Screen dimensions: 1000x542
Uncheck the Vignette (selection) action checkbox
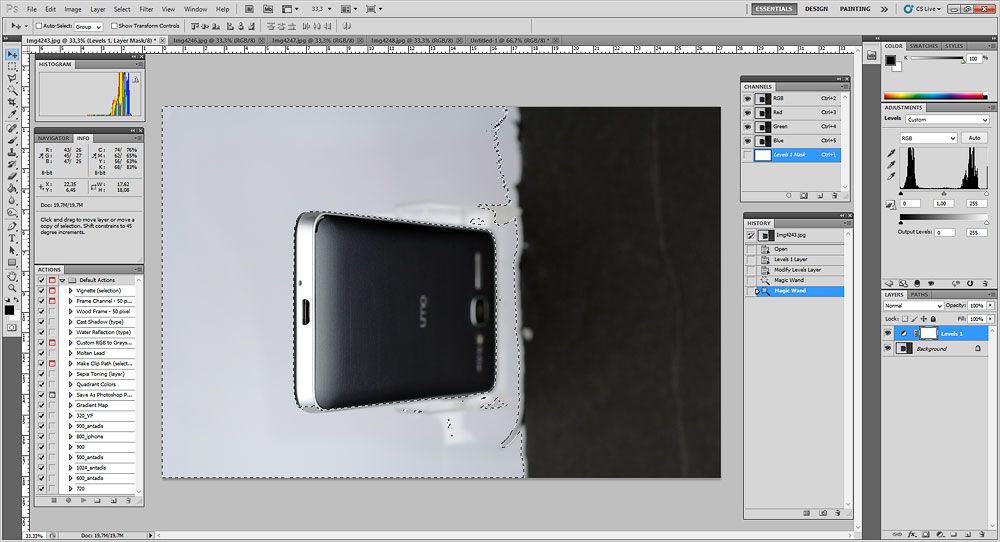[x=41, y=291]
